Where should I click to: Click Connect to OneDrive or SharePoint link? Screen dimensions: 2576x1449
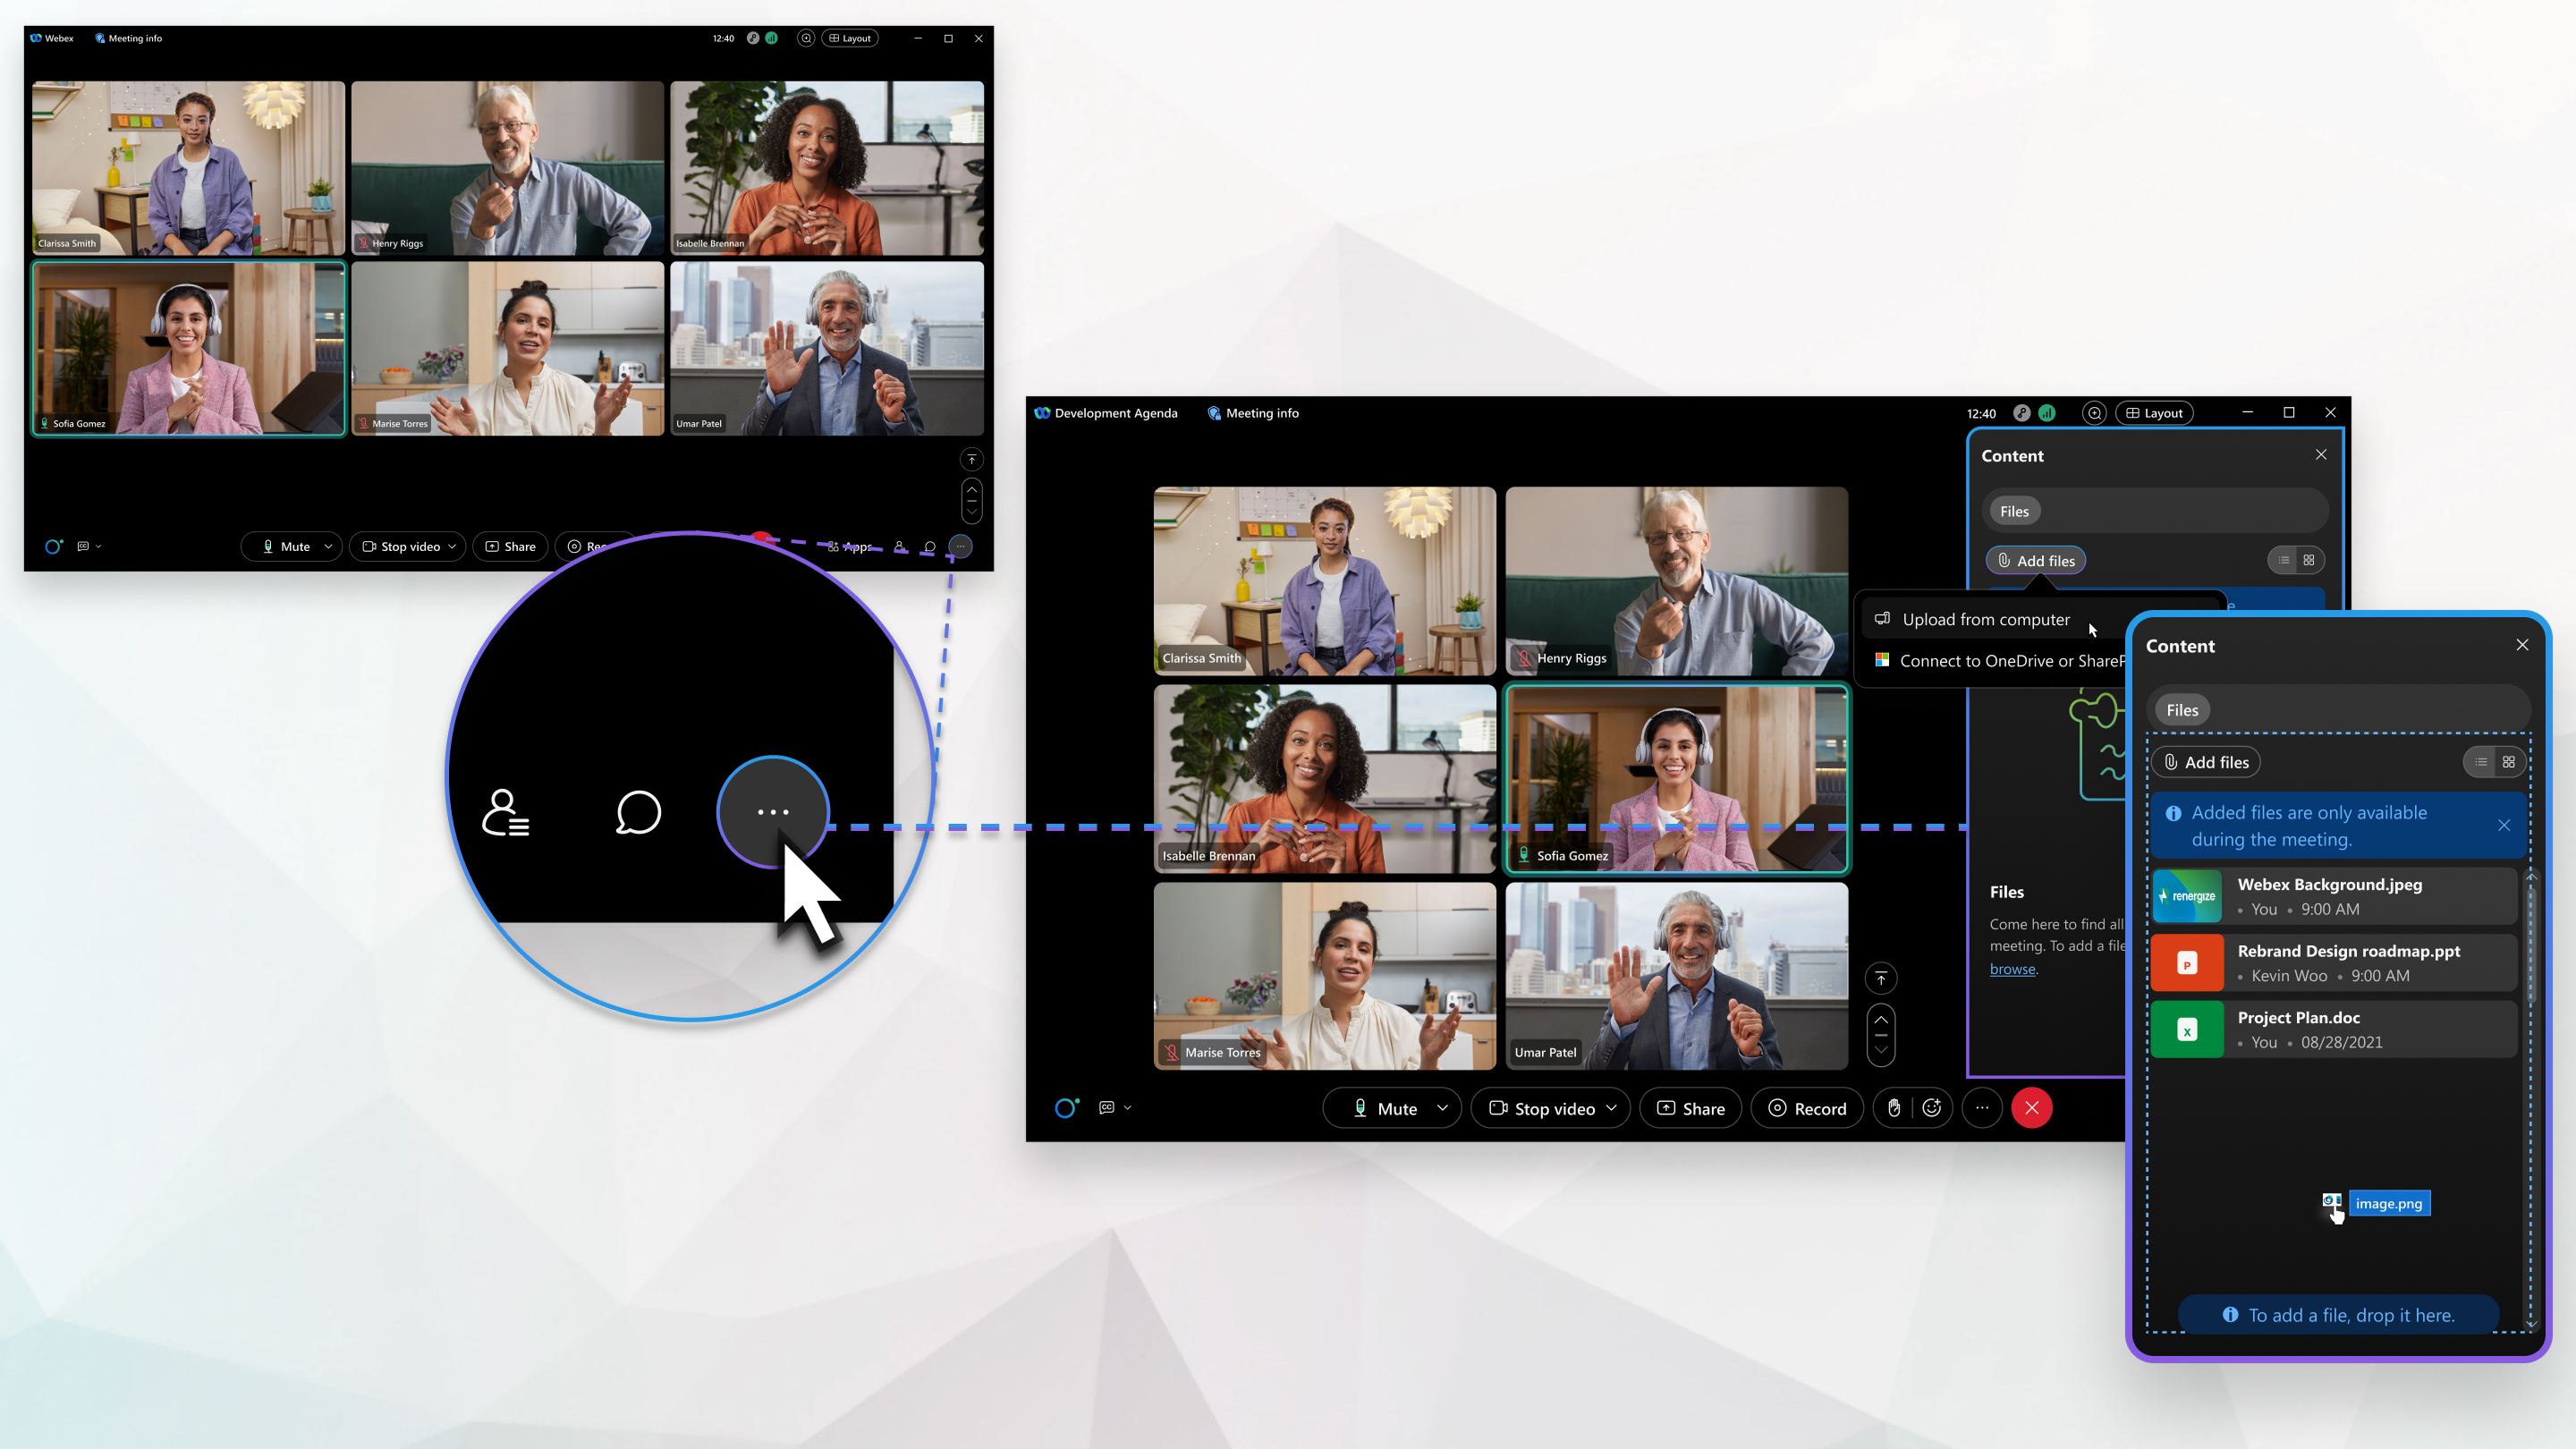pos(2012,658)
